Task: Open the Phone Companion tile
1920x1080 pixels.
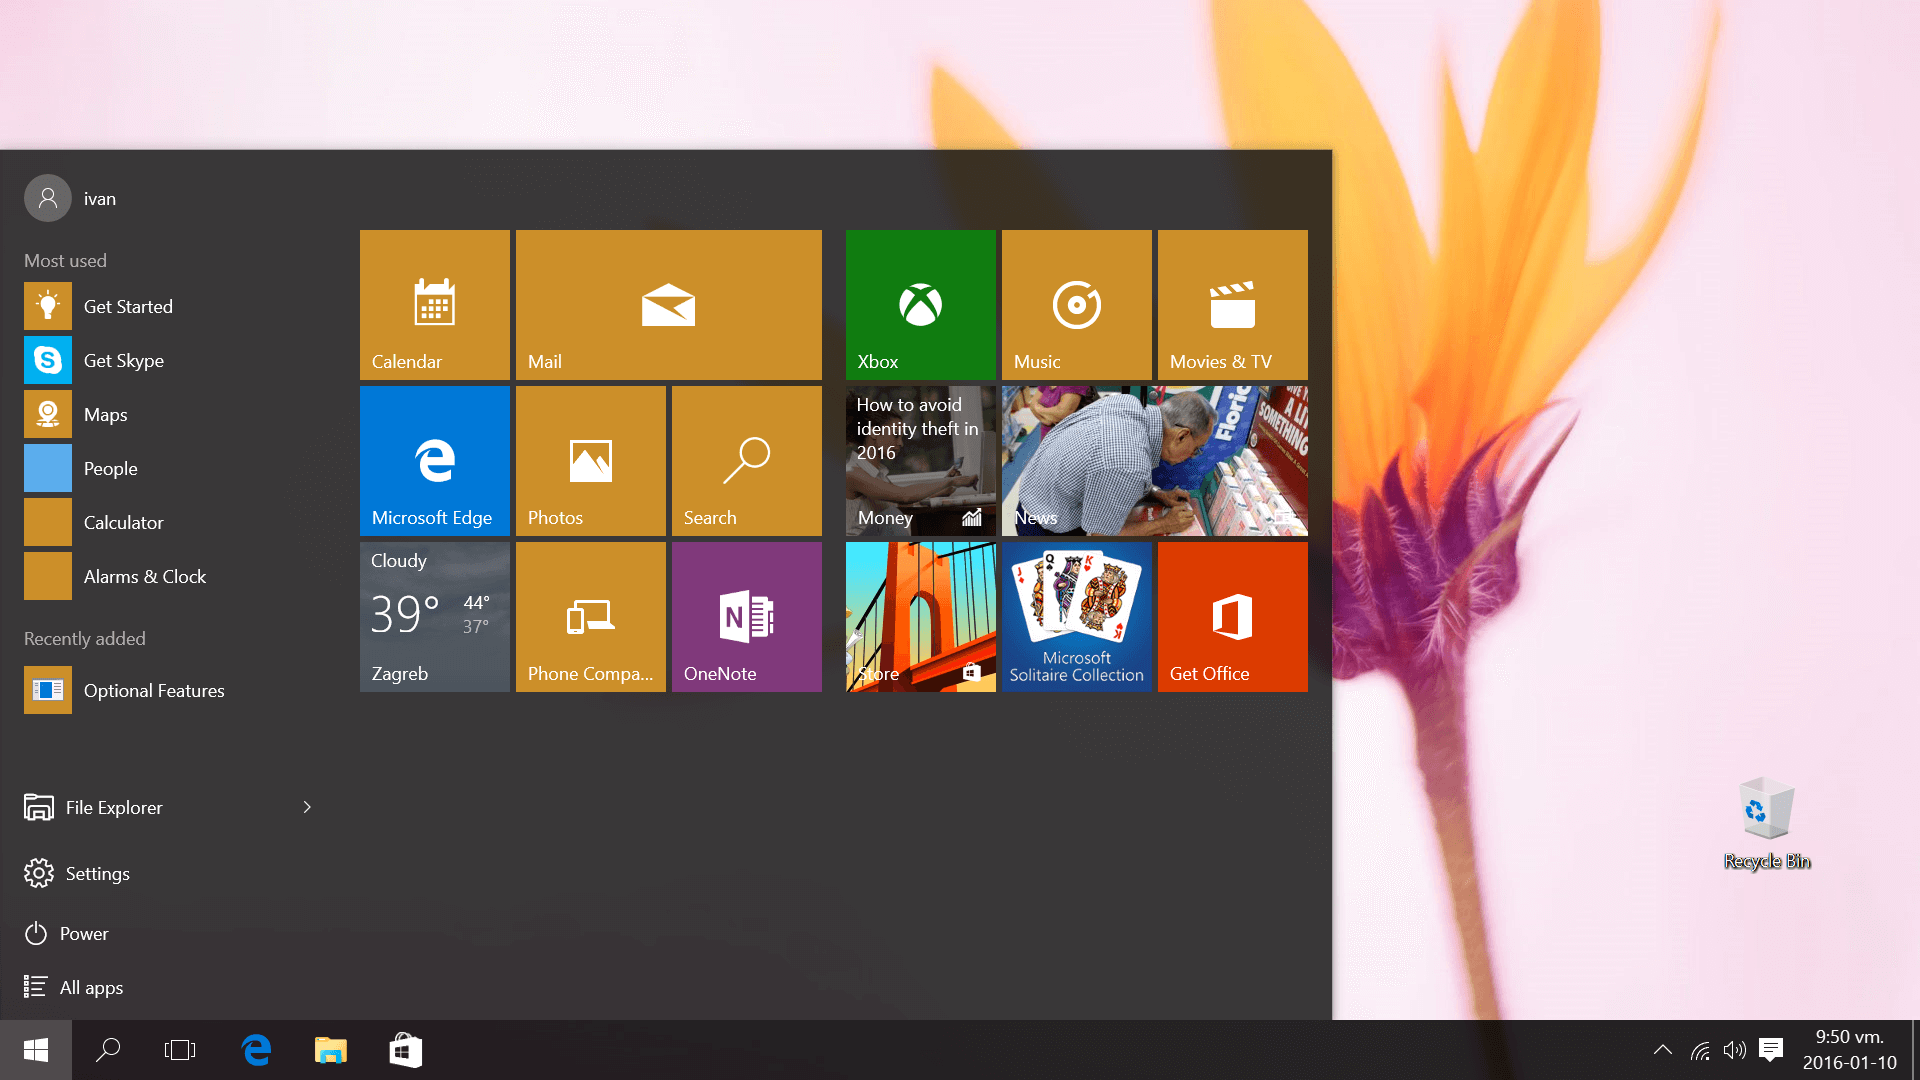Action: pyautogui.click(x=590, y=617)
